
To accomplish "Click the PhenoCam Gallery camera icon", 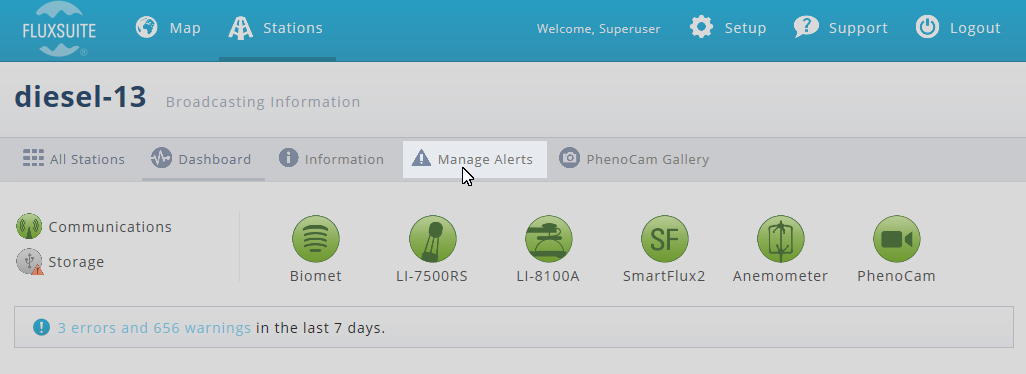I will 569,158.
